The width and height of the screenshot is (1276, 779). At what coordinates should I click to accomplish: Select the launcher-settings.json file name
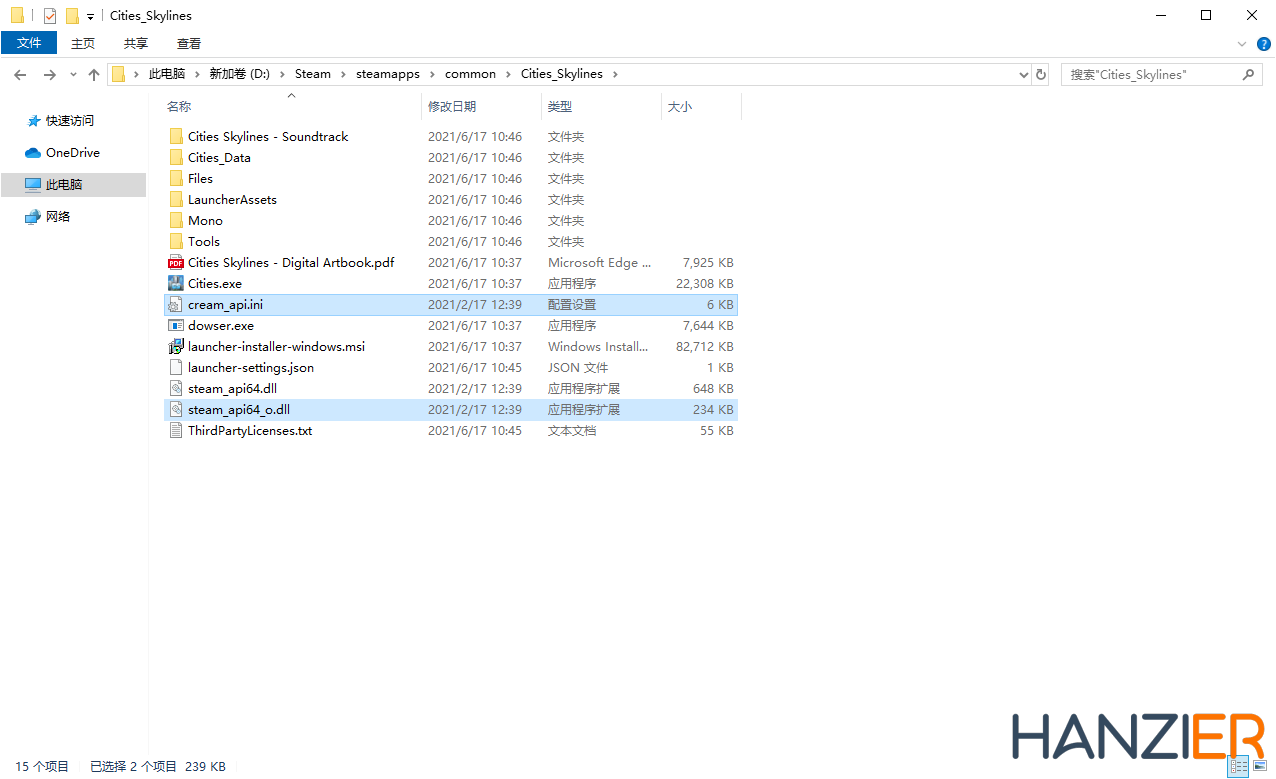251,367
